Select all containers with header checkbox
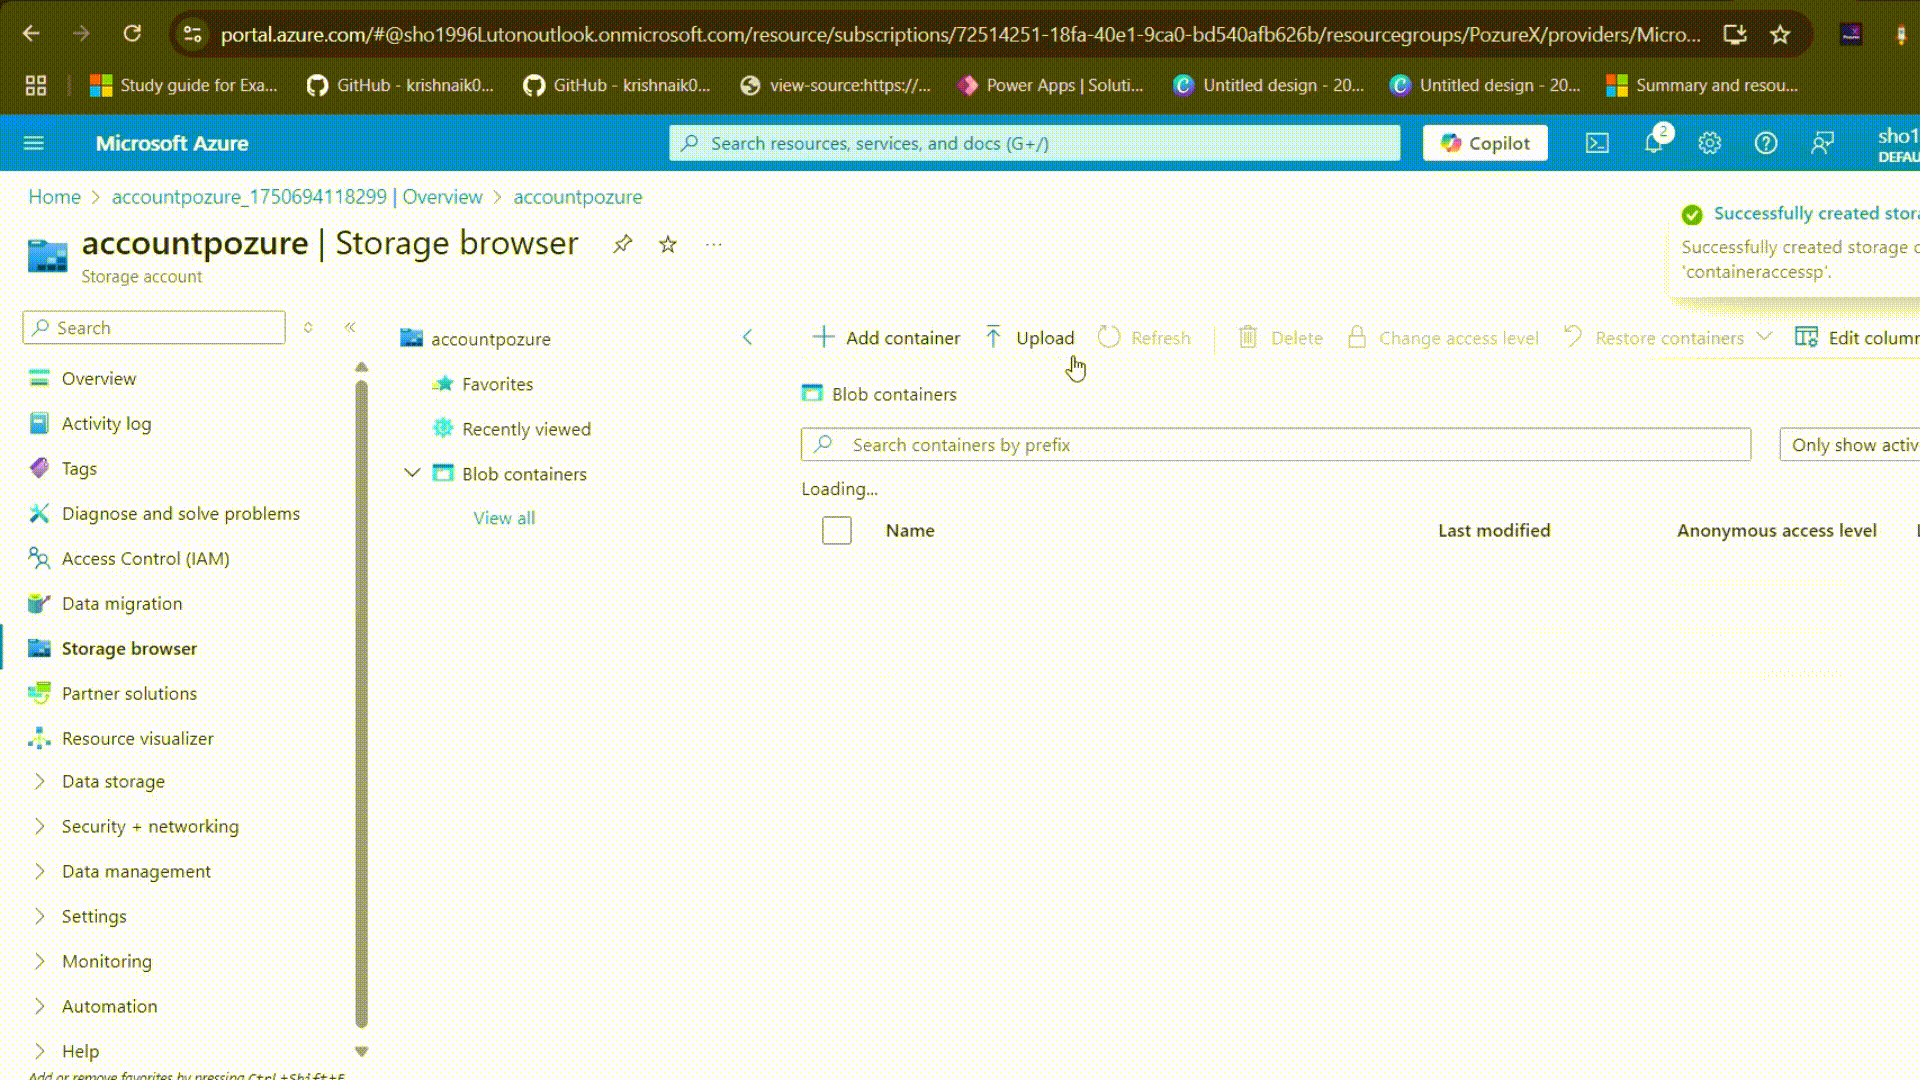 (x=837, y=530)
